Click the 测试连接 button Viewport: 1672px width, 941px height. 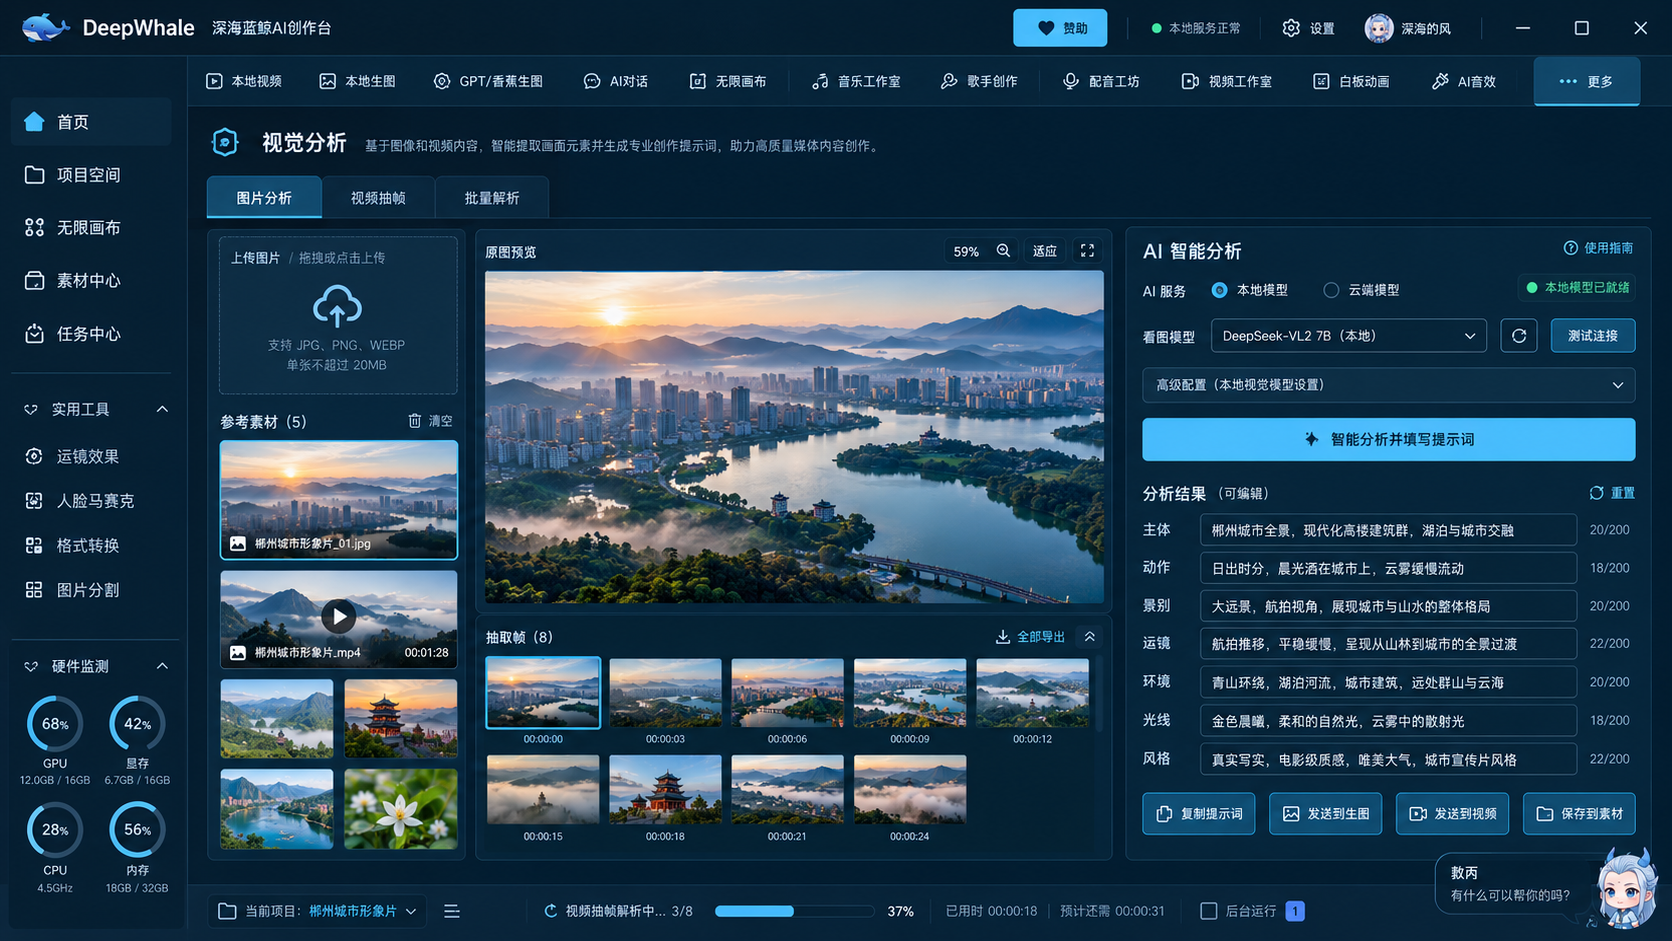click(1592, 336)
